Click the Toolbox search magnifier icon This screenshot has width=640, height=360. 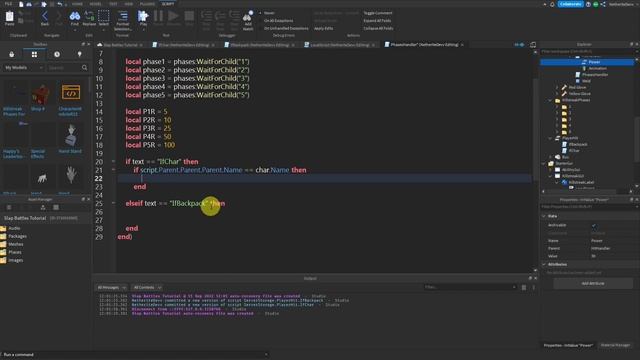[x=84, y=68]
